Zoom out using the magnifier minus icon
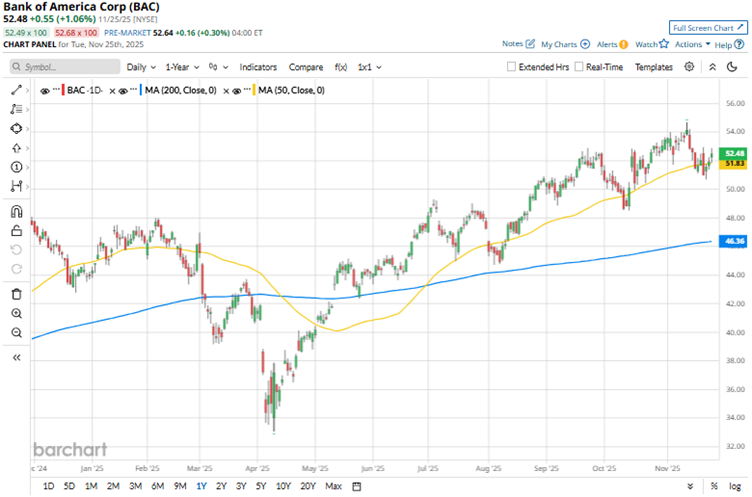The image size is (752, 497). click(17, 331)
